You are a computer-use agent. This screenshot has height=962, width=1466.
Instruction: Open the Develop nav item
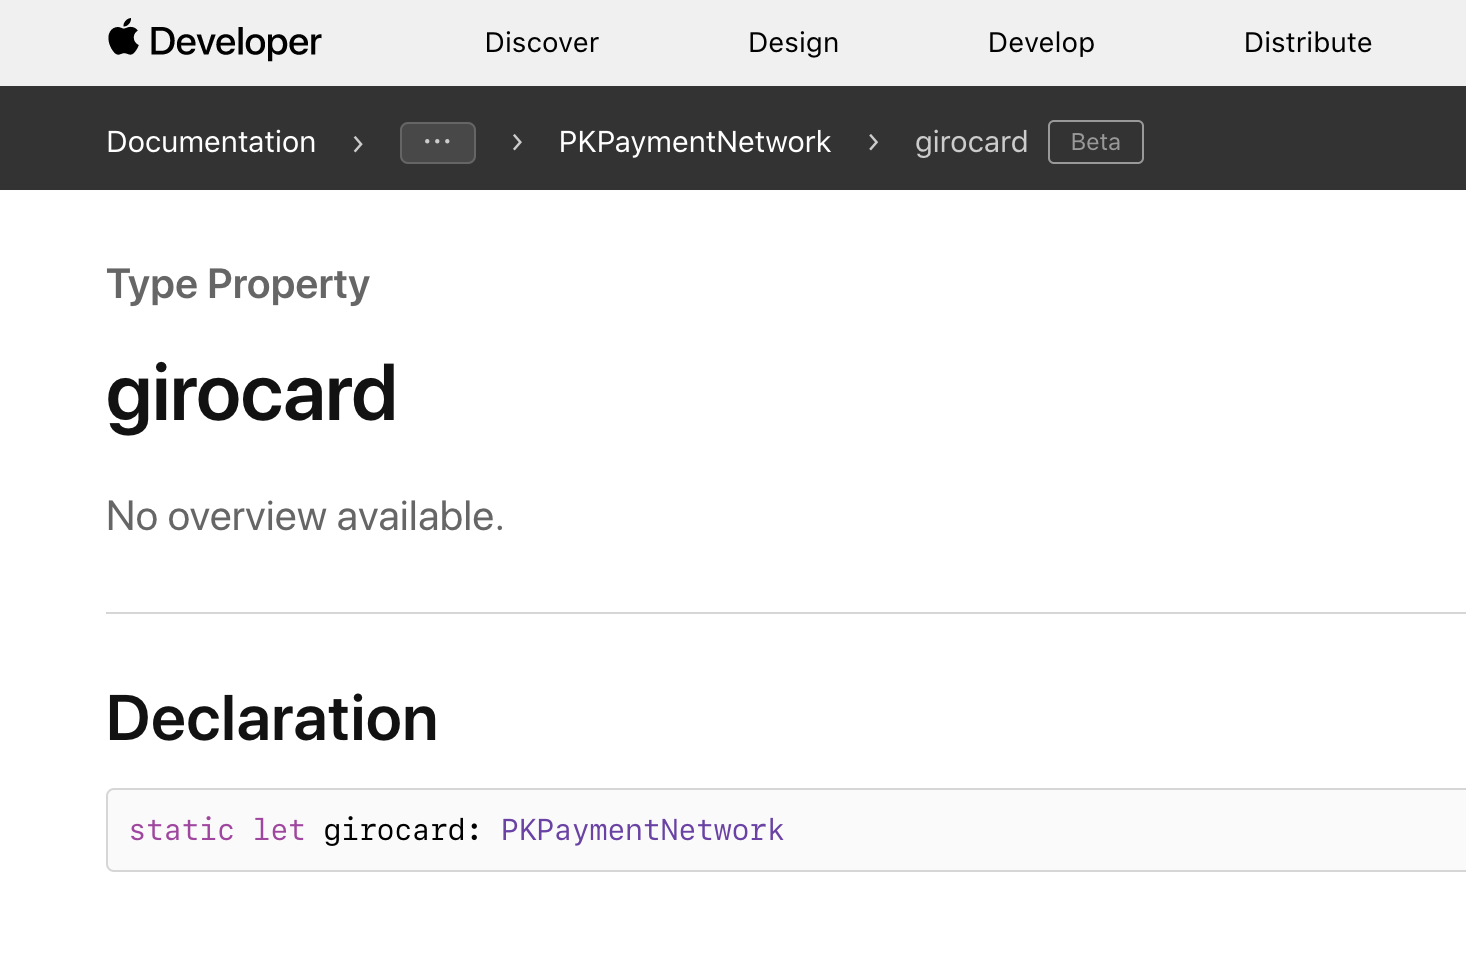click(1041, 42)
